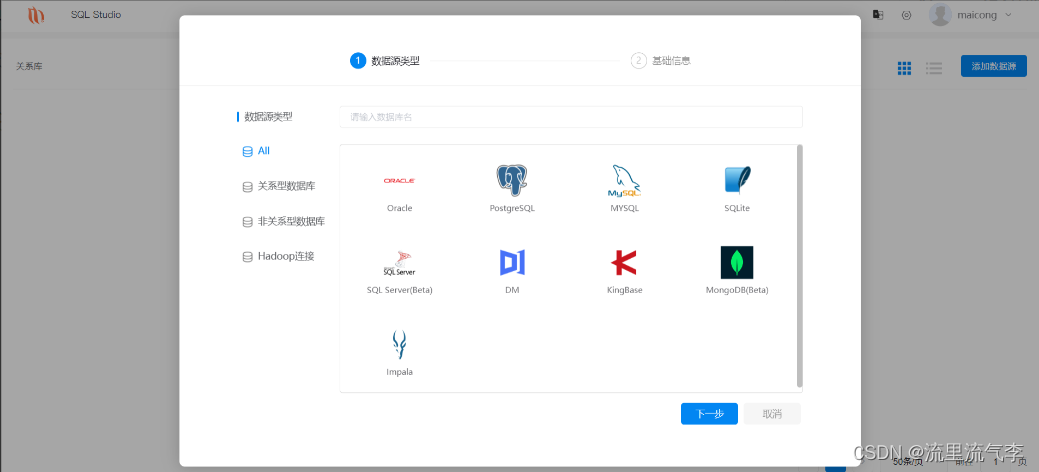The image size is (1039, 472).
Task: Click the Impala label text
Action: tap(400, 372)
